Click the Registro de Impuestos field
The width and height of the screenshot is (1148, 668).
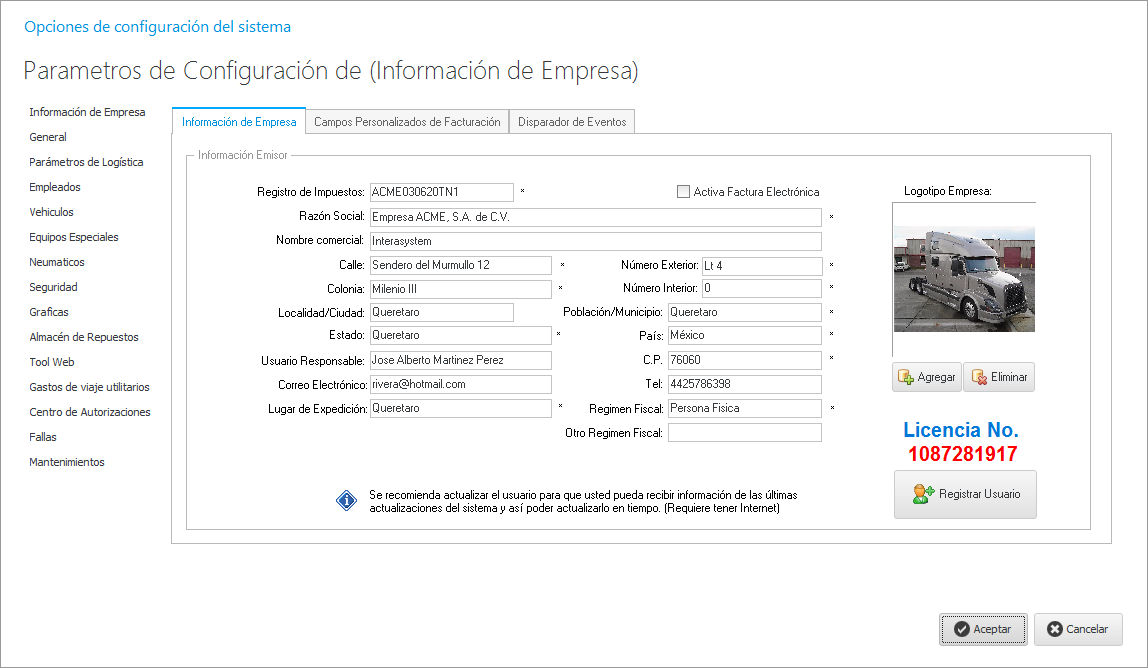[x=441, y=192]
